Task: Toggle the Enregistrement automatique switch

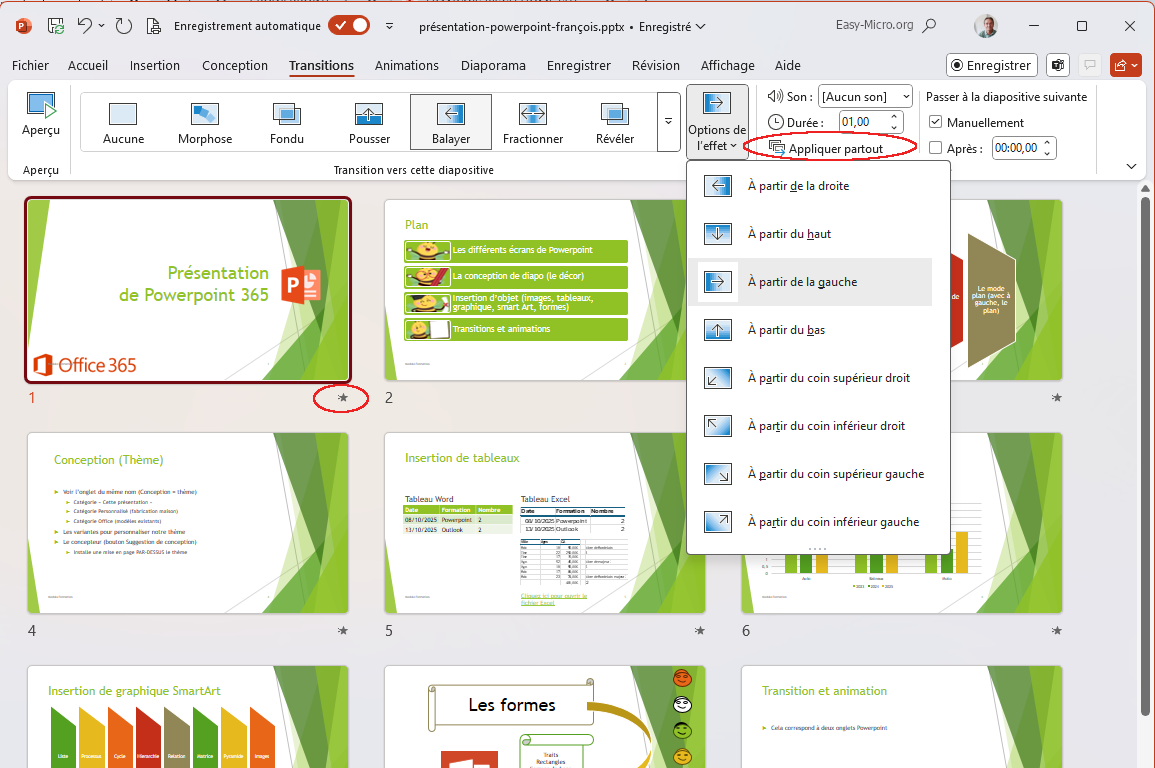Action: [348, 26]
